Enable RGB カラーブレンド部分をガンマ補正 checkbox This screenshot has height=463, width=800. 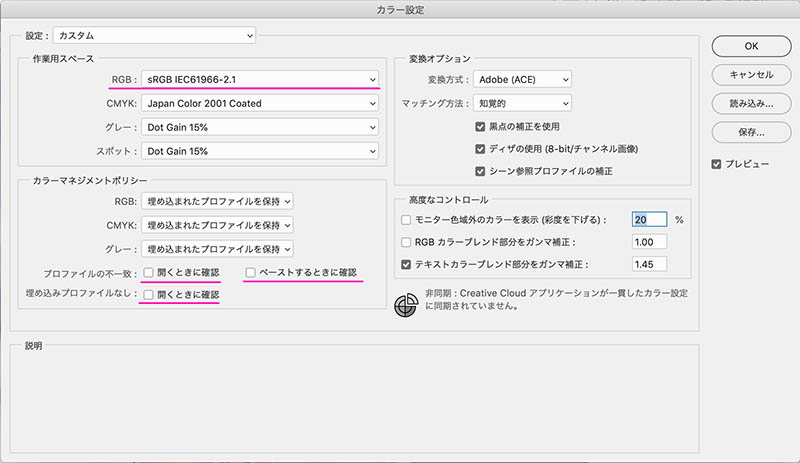click(x=406, y=242)
